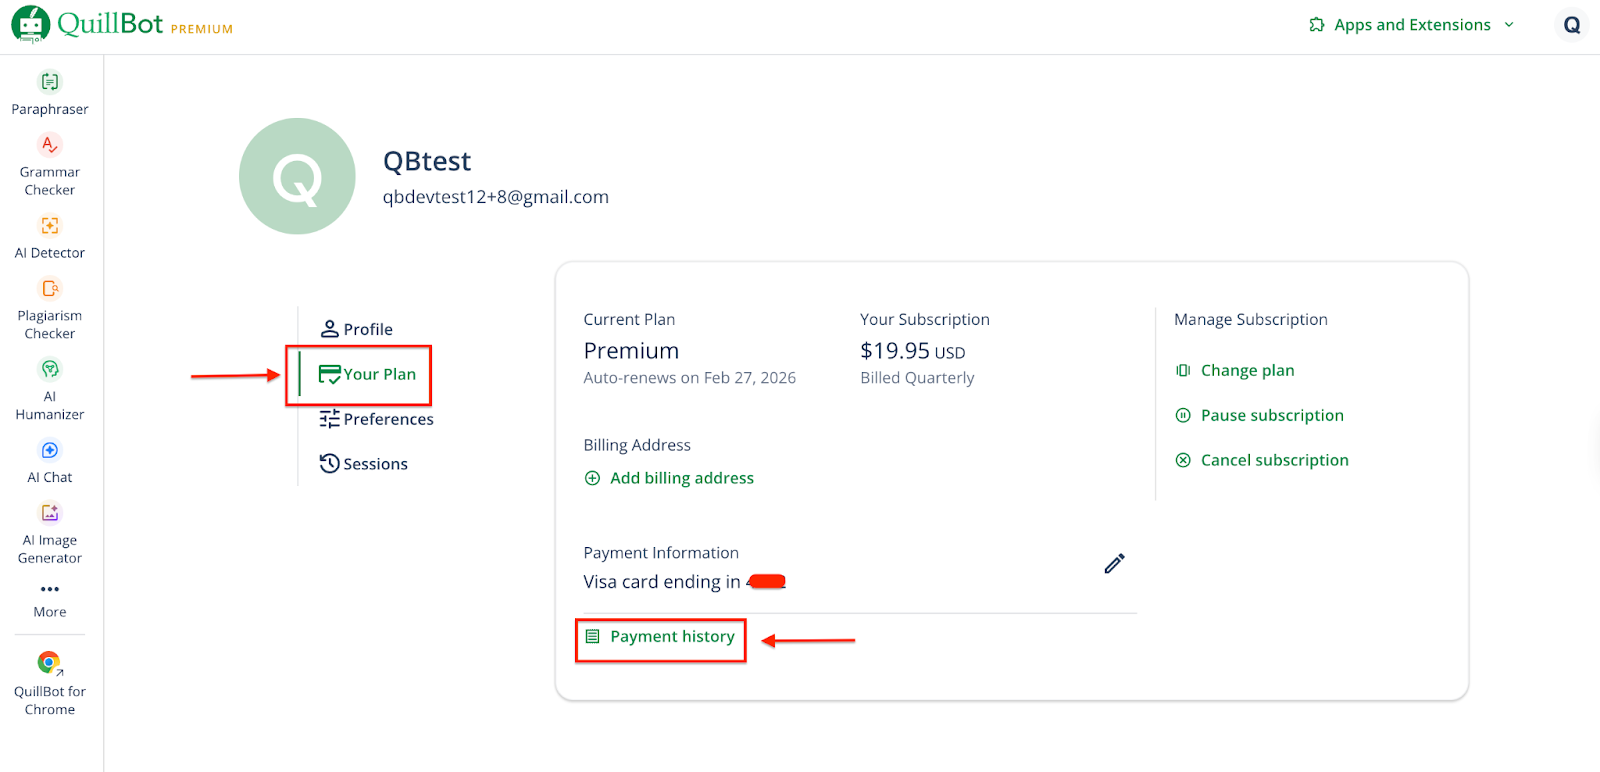The width and height of the screenshot is (1600, 772).
Task: Expand Apps and Extensions dropdown
Action: coord(1412,25)
